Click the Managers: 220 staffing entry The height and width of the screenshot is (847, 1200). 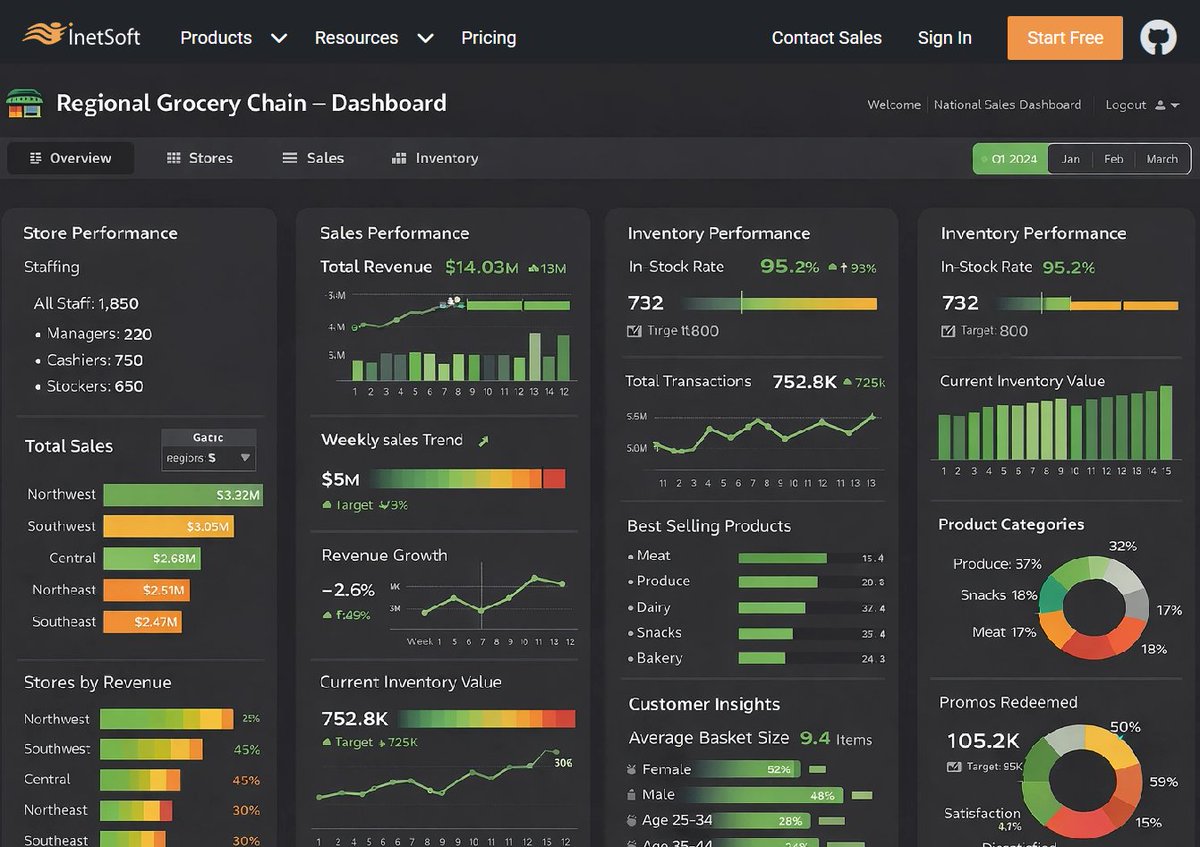99,334
